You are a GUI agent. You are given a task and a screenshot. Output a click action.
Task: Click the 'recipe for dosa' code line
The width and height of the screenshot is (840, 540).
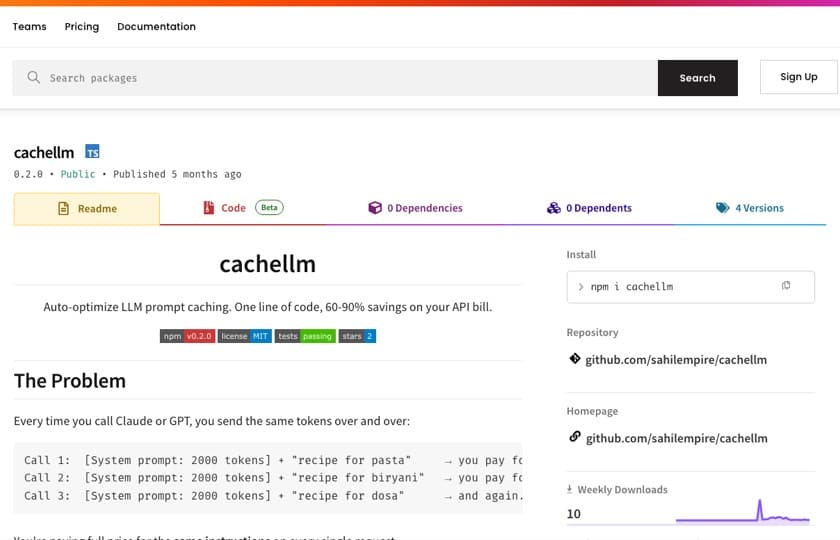pos(273,496)
